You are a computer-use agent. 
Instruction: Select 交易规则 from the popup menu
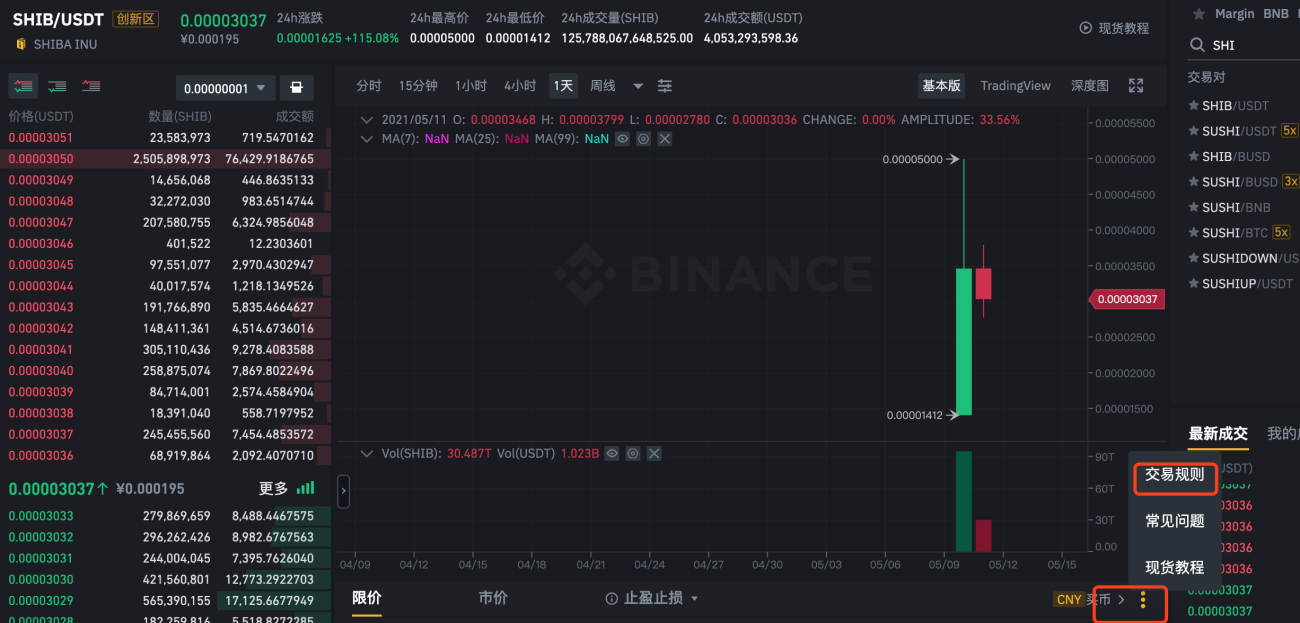1174,475
